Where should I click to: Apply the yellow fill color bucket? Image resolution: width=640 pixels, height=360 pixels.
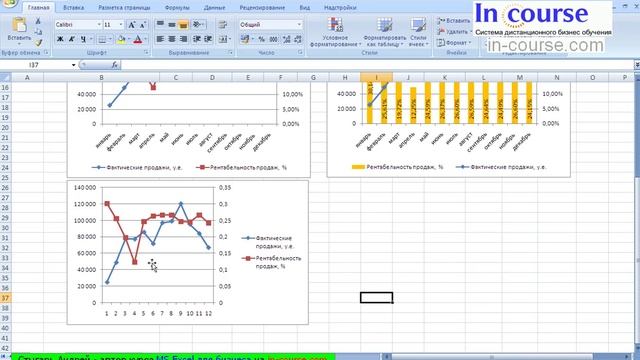pyautogui.click(x=121, y=39)
